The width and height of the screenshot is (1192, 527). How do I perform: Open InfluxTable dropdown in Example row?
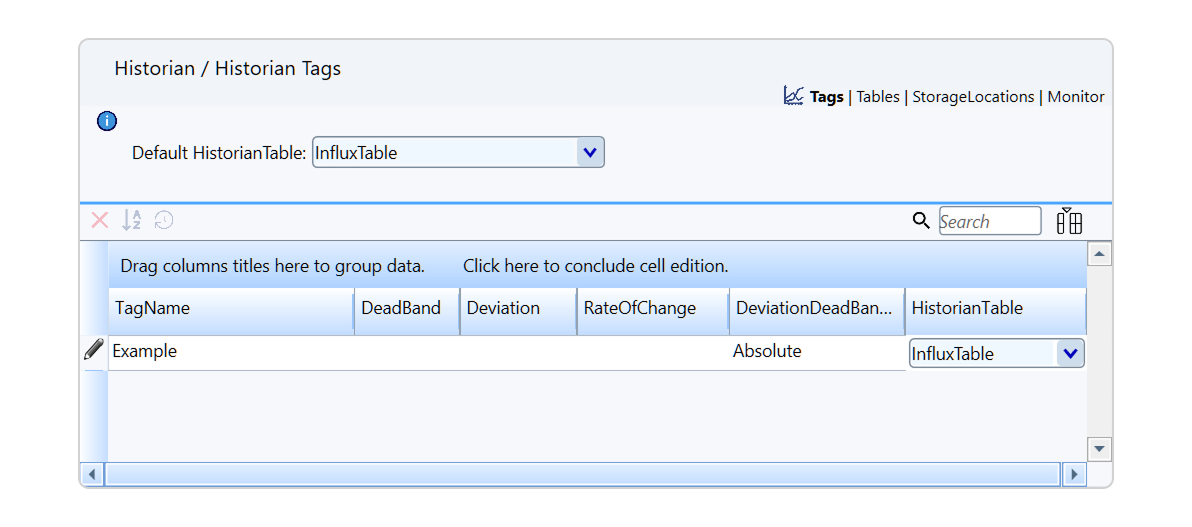[x=1070, y=354]
